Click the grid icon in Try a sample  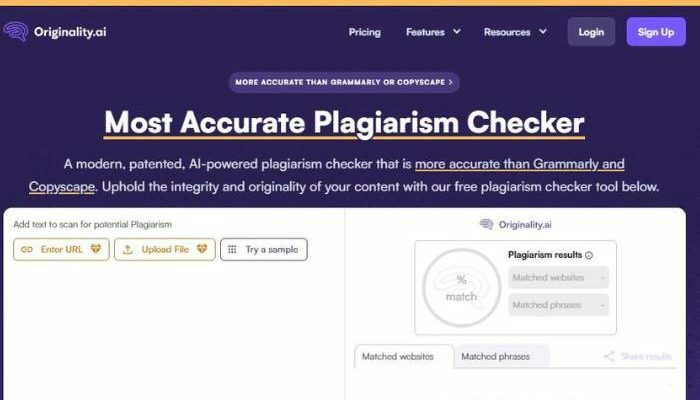coord(232,249)
